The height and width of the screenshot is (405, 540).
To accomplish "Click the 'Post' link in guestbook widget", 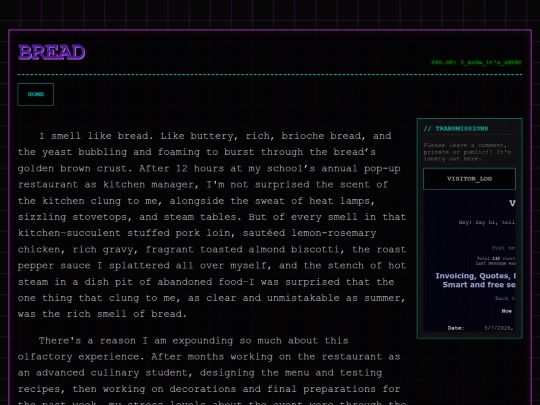I will 503,248.
